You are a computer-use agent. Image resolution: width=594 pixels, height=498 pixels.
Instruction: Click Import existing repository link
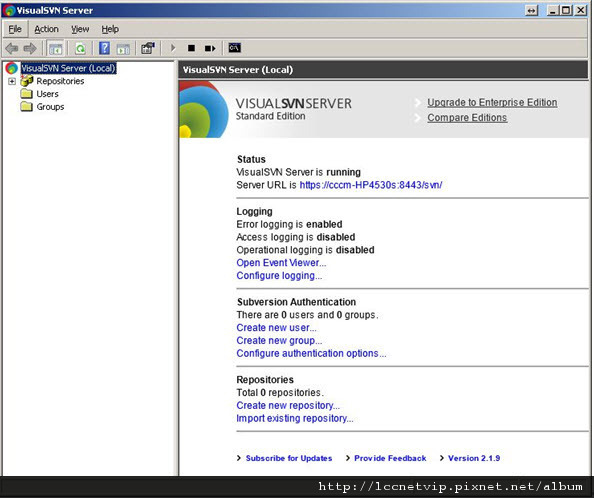pos(295,418)
